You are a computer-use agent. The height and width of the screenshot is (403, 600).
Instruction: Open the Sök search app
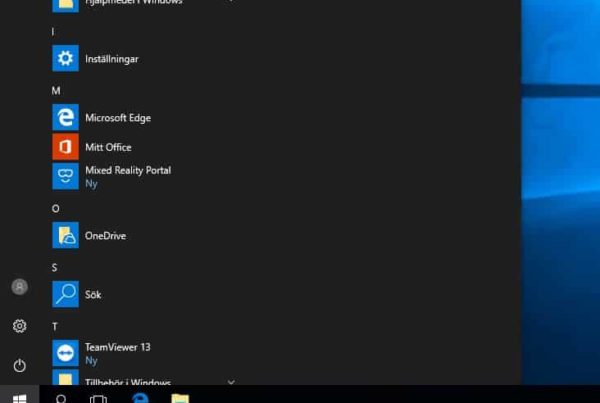(x=92, y=295)
